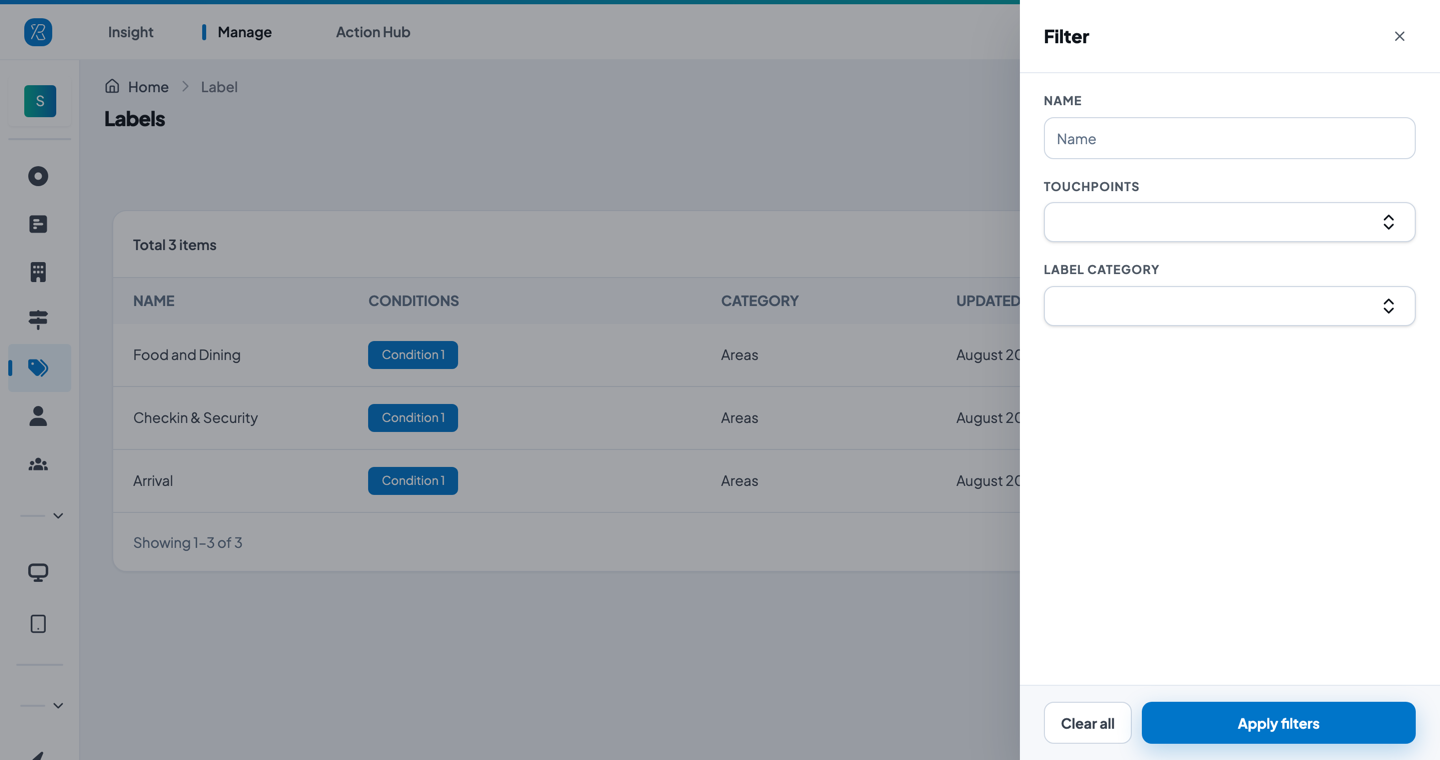
Task: Open the signpost touchpoints icon in sidebar
Action: click(38, 320)
